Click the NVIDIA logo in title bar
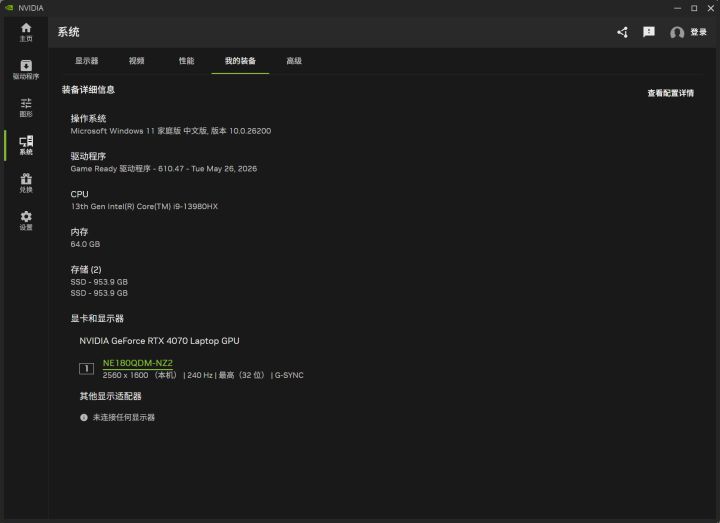Image resolution: width=720 pixels, height=523 pixels. tap(9, 8)
